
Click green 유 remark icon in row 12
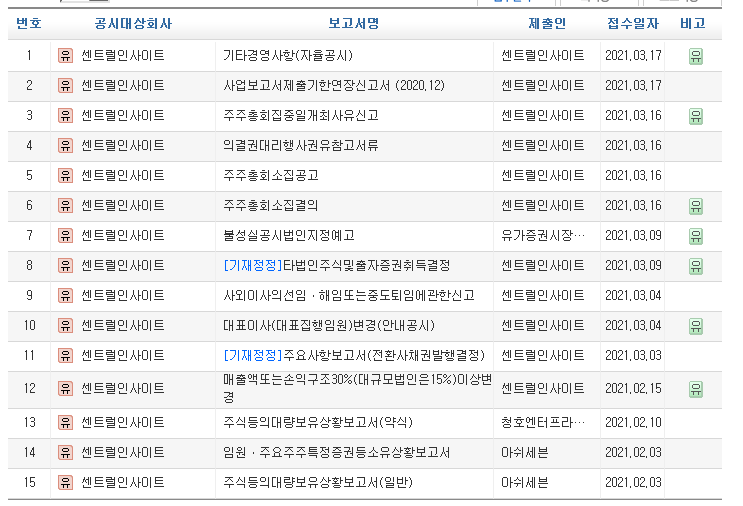click(696, 389)
